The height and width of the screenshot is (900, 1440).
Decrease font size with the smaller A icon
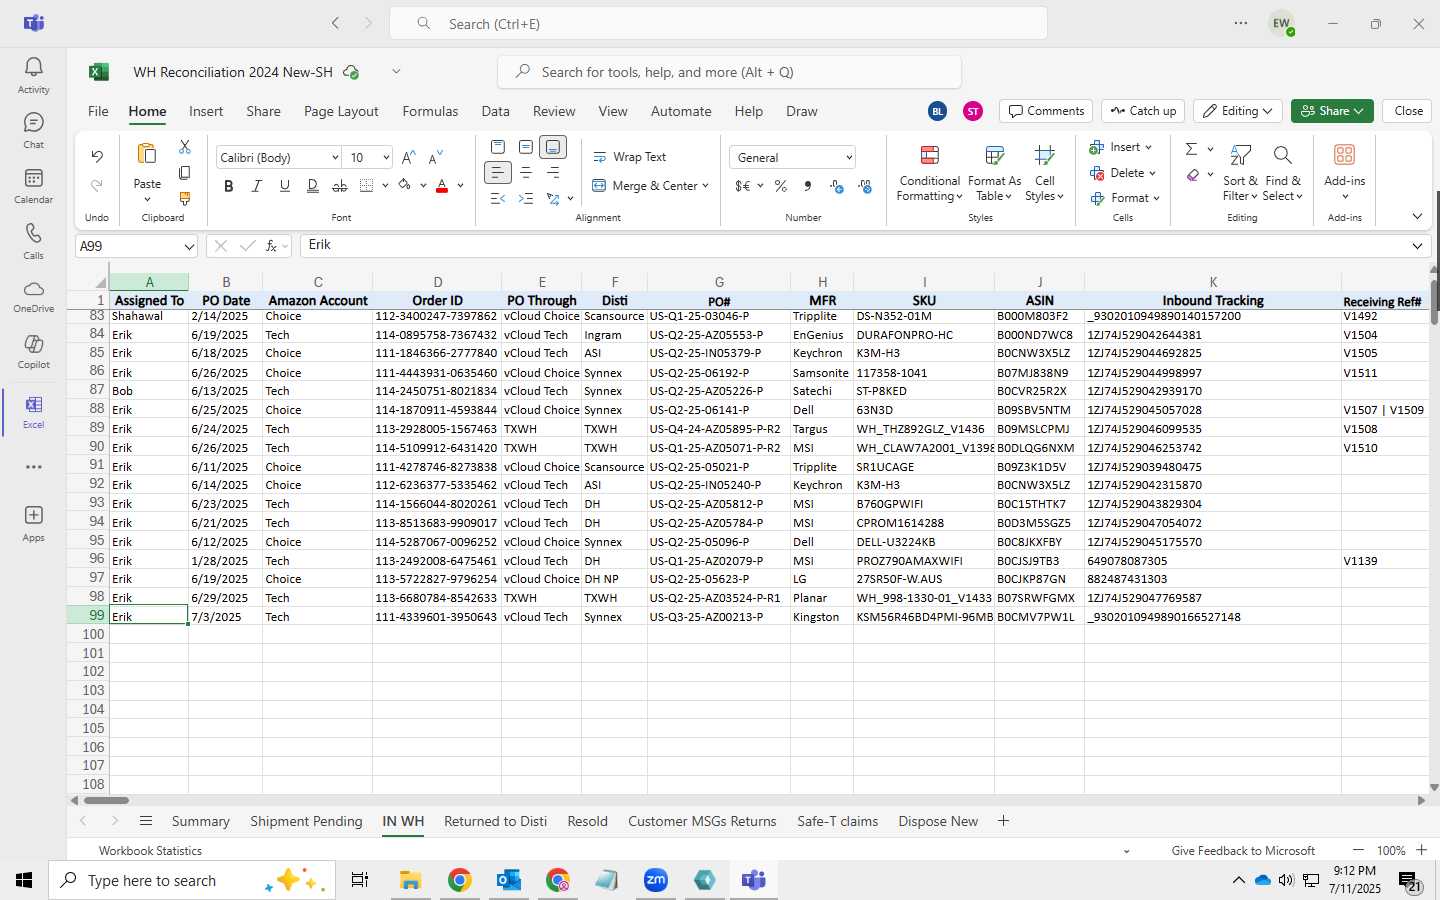pos(435,157)
